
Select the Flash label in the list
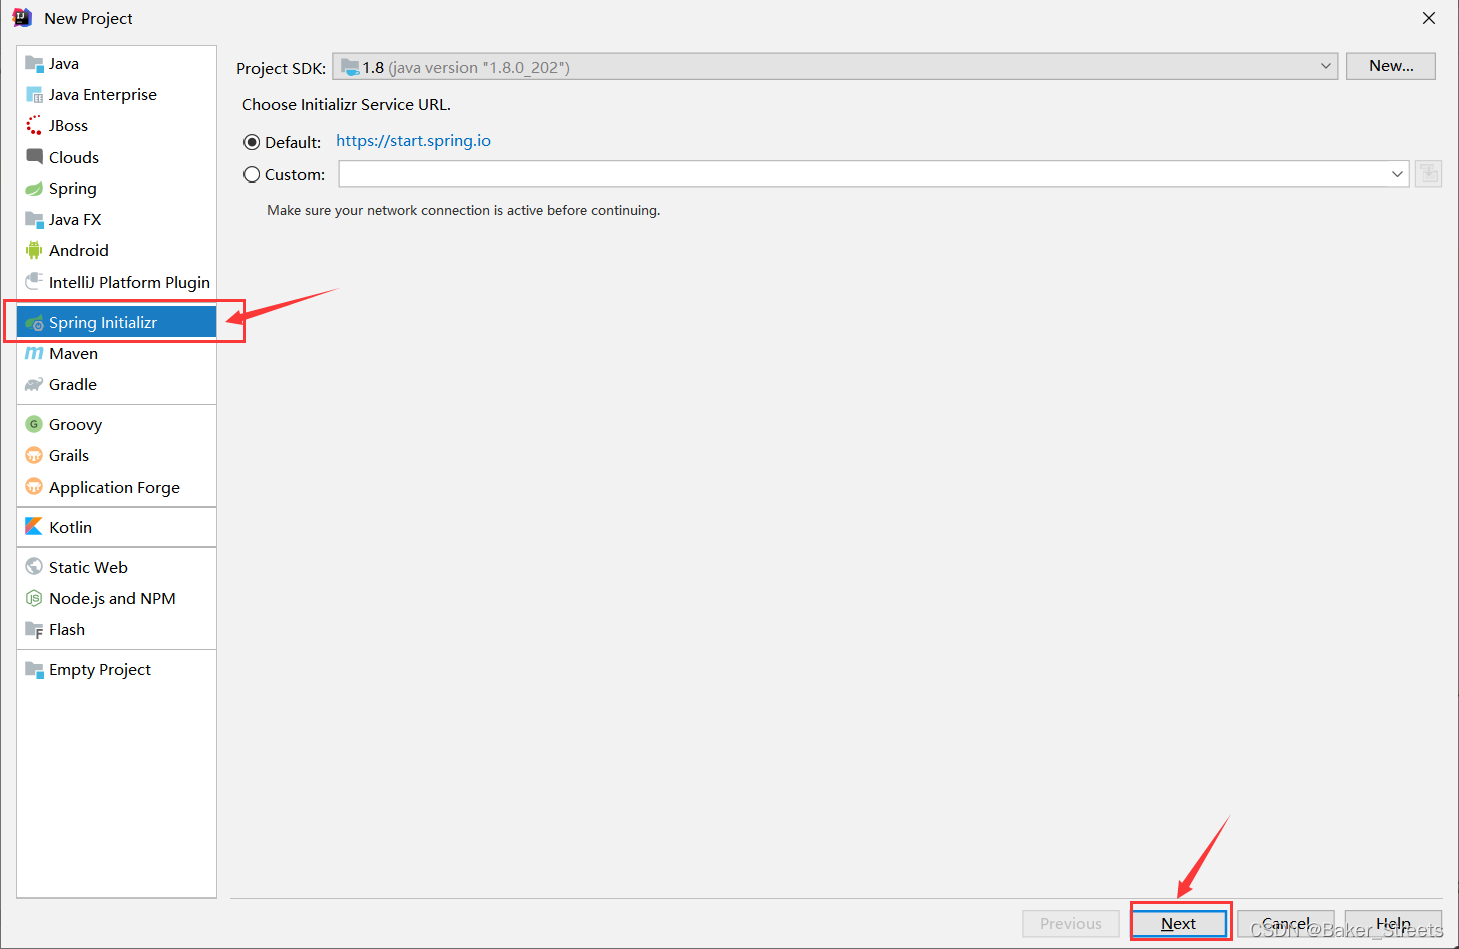67,630
